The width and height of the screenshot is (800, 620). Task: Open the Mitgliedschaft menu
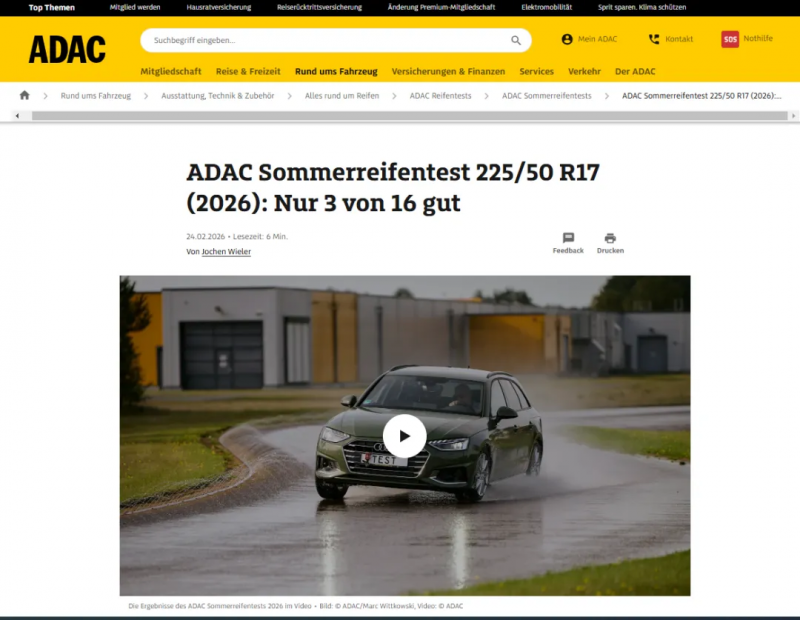coord(171,71)
